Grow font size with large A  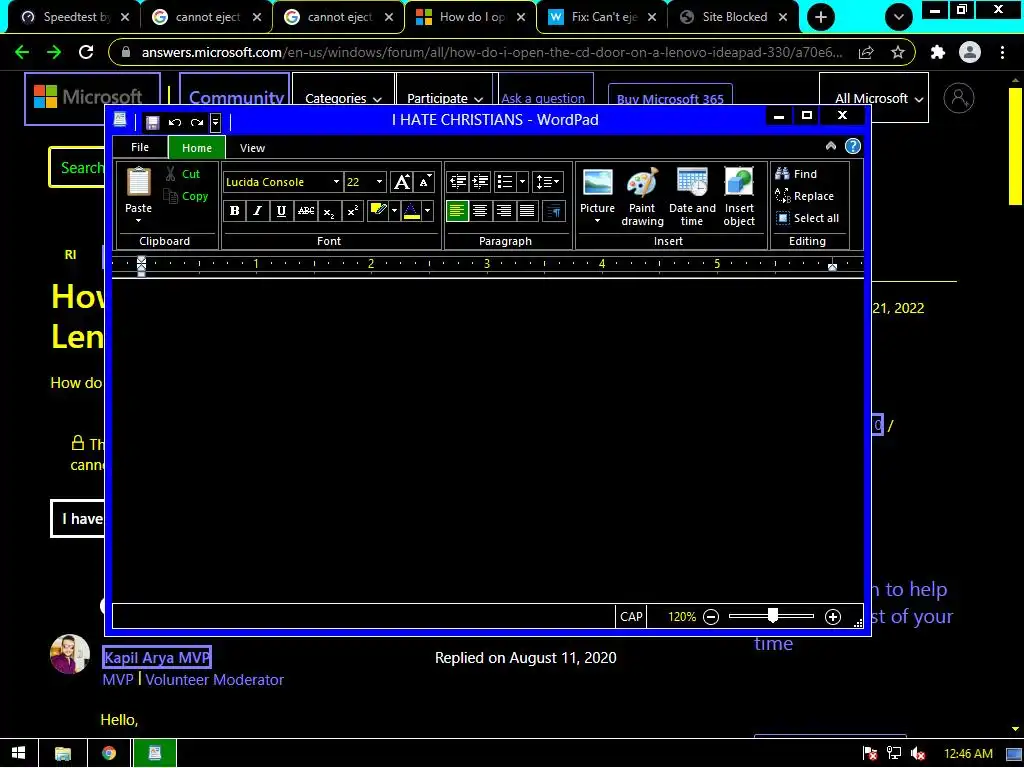point(402,182)
